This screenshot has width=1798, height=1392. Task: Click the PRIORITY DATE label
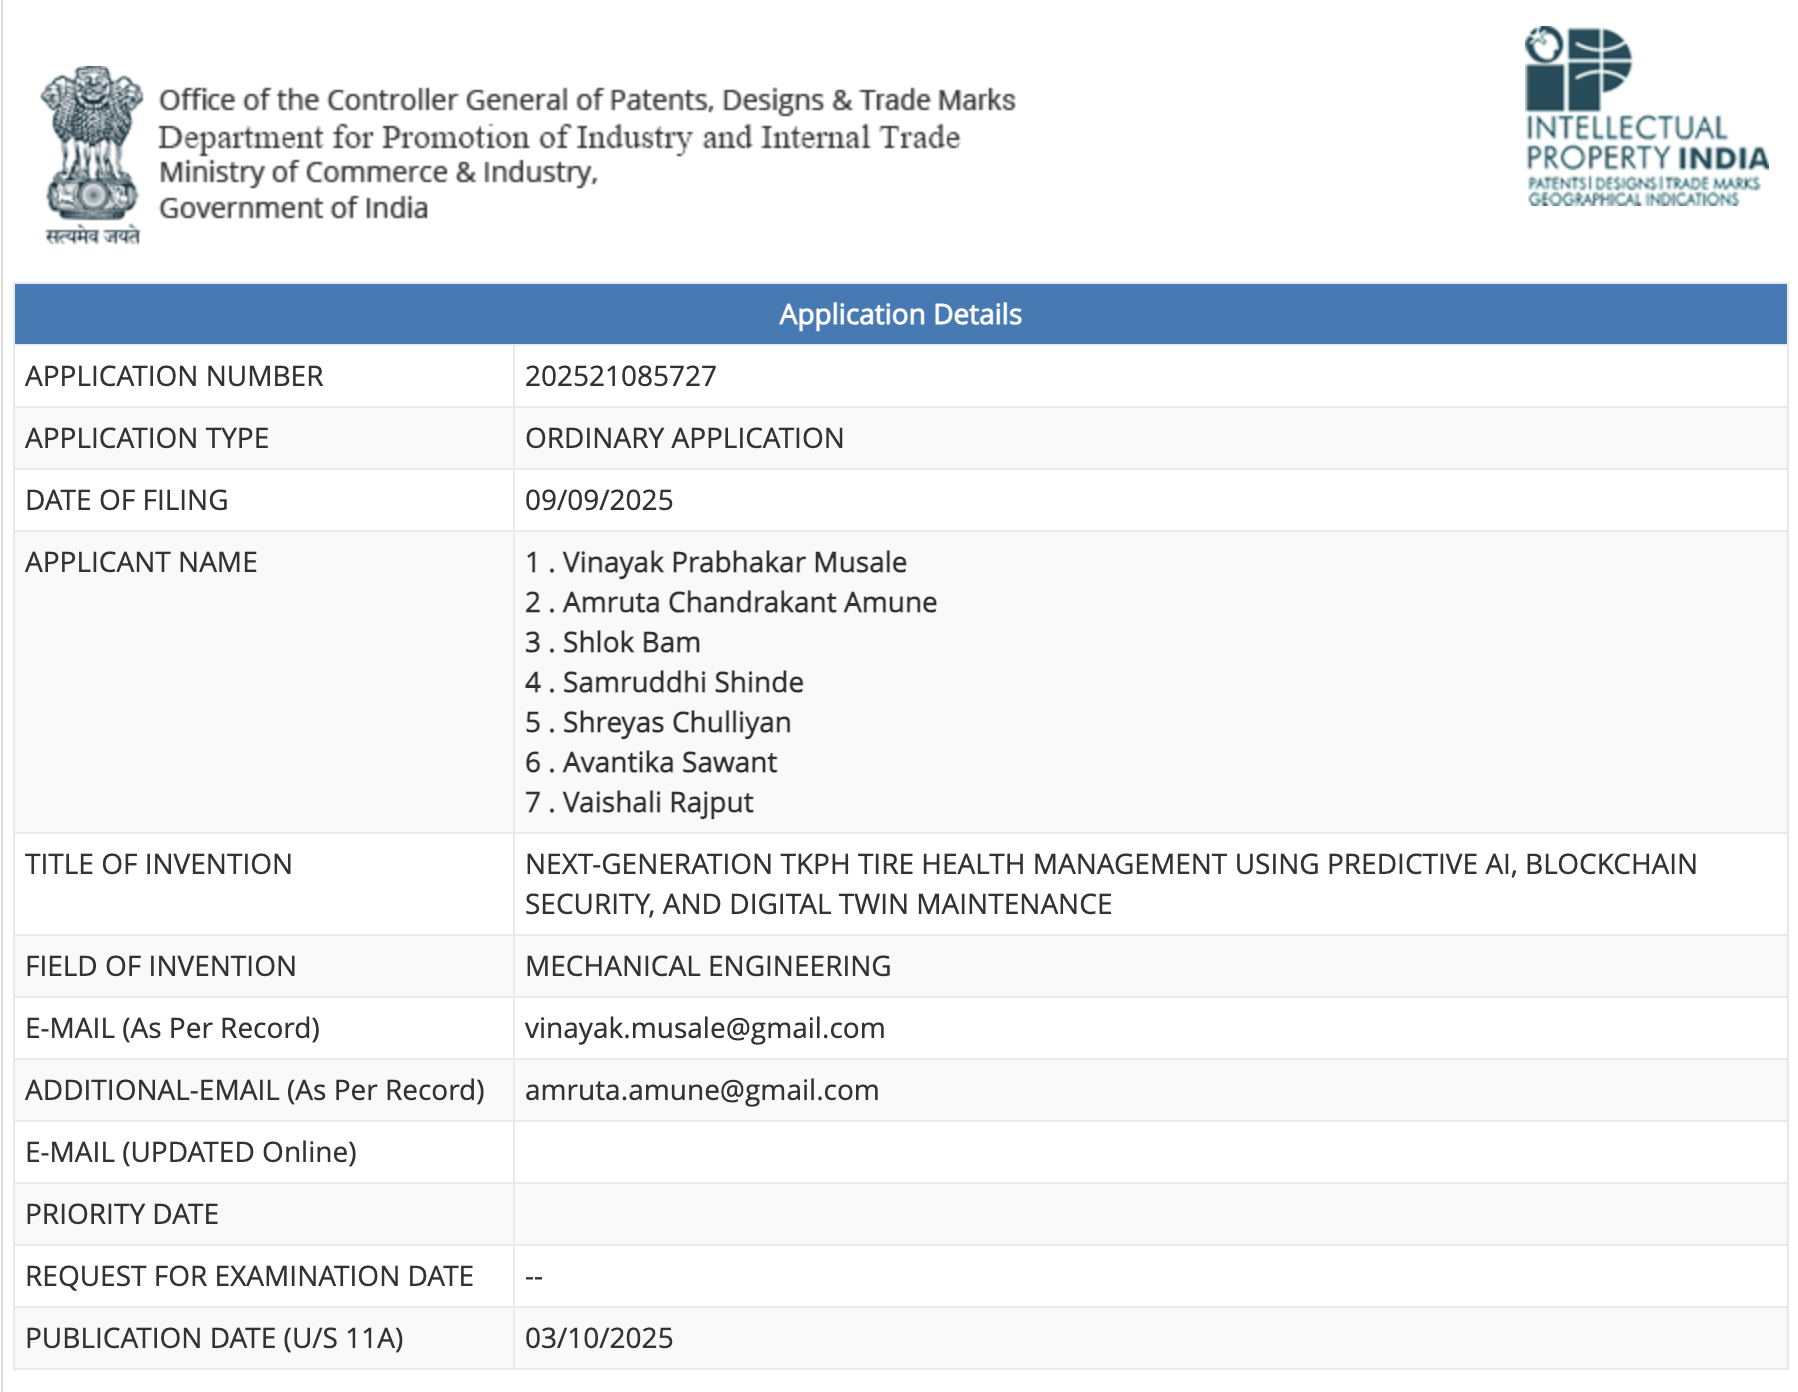click(x=122, y=1214)
